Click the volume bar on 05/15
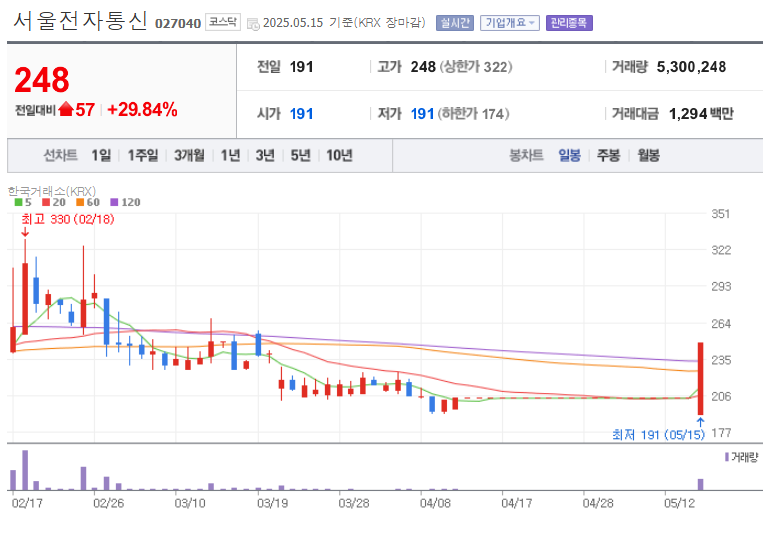 click(x=701, y=484)
